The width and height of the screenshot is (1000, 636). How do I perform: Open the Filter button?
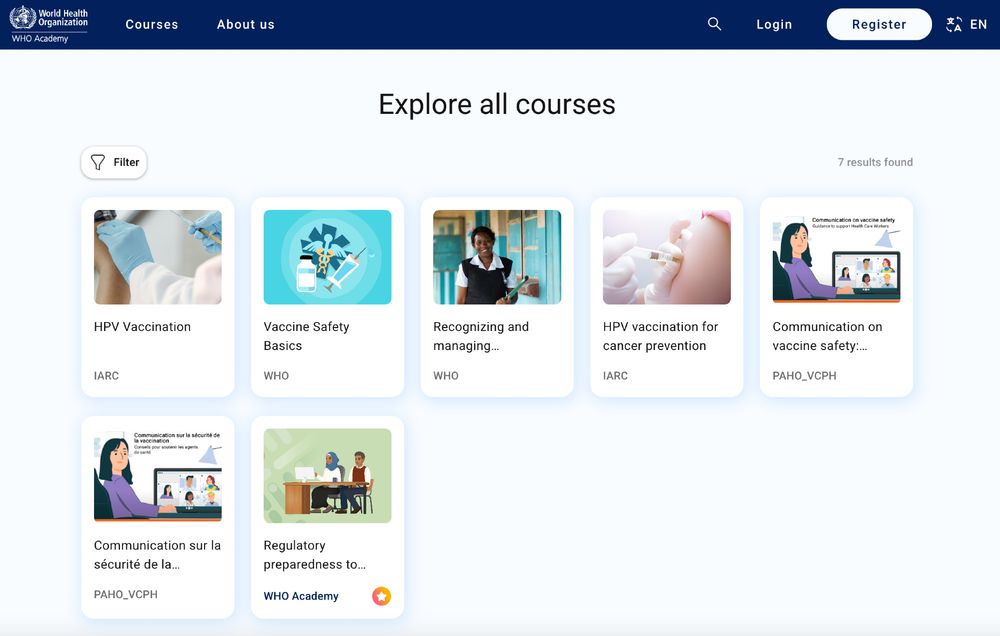click(x=114, y=162)
